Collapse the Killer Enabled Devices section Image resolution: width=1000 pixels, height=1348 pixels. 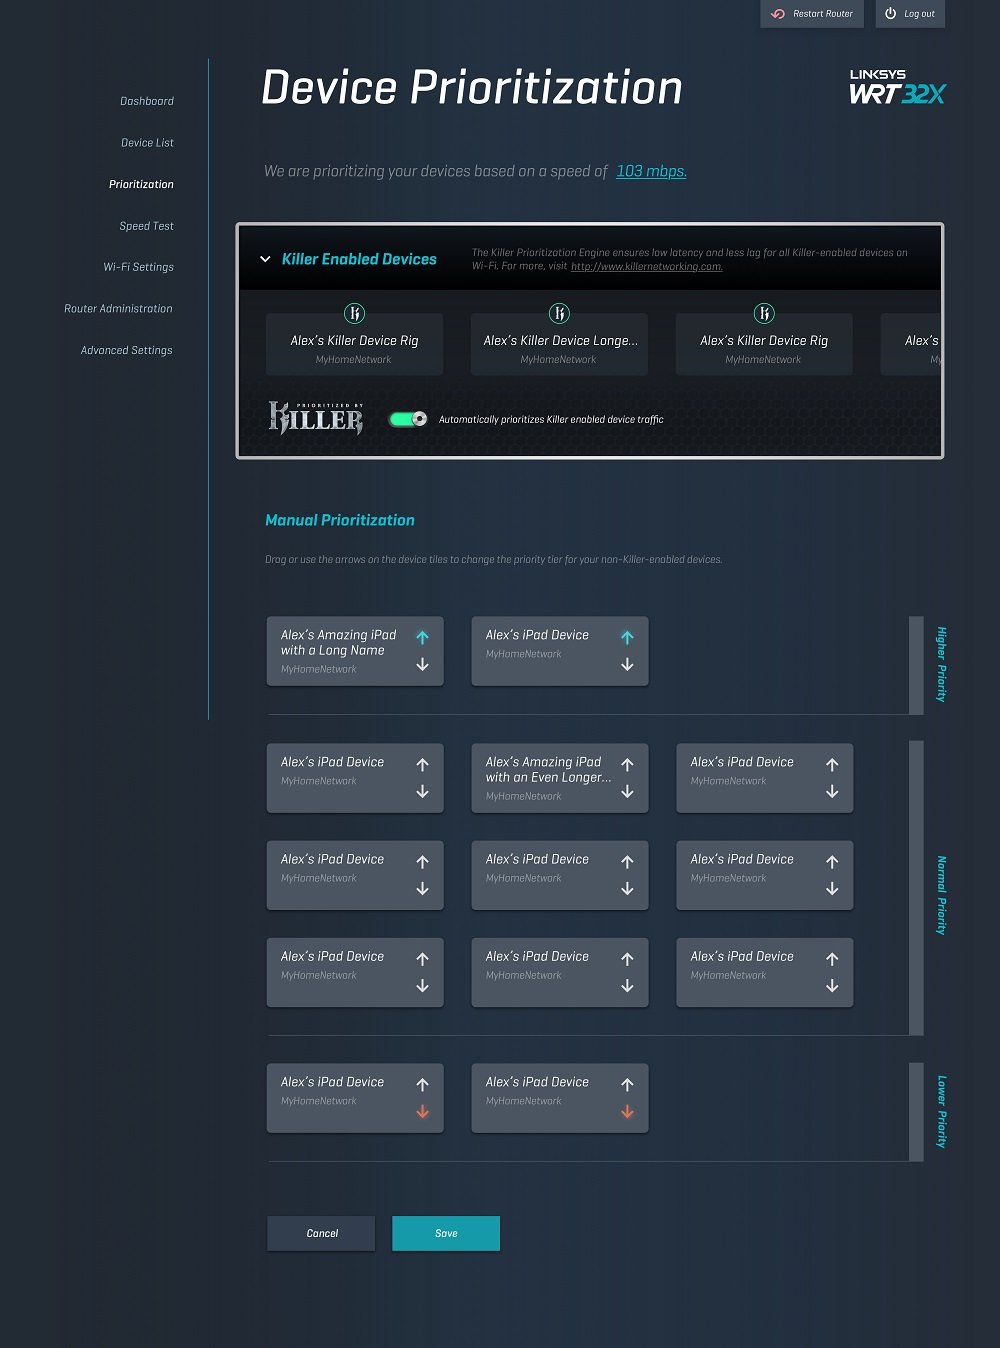[265, 259]
